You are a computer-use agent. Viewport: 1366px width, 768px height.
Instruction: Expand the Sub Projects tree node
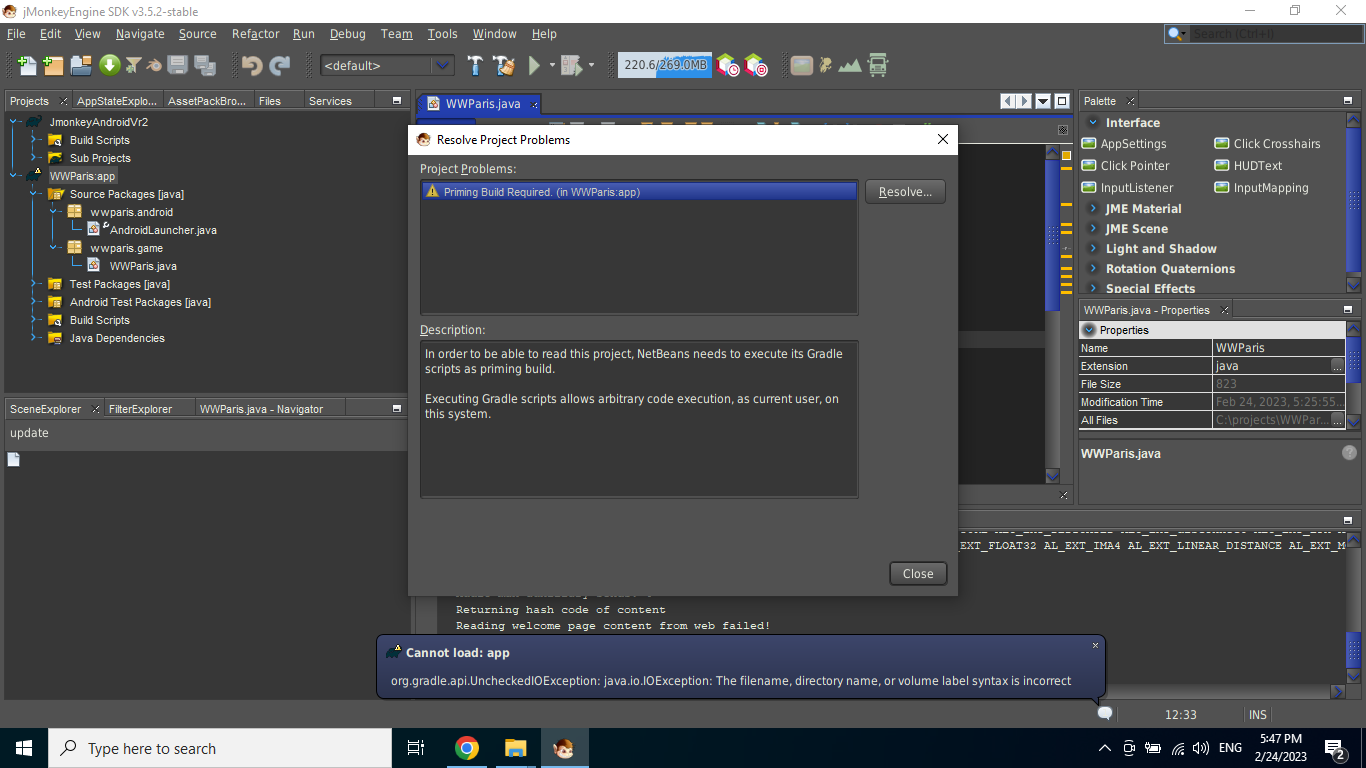(33, 158)
